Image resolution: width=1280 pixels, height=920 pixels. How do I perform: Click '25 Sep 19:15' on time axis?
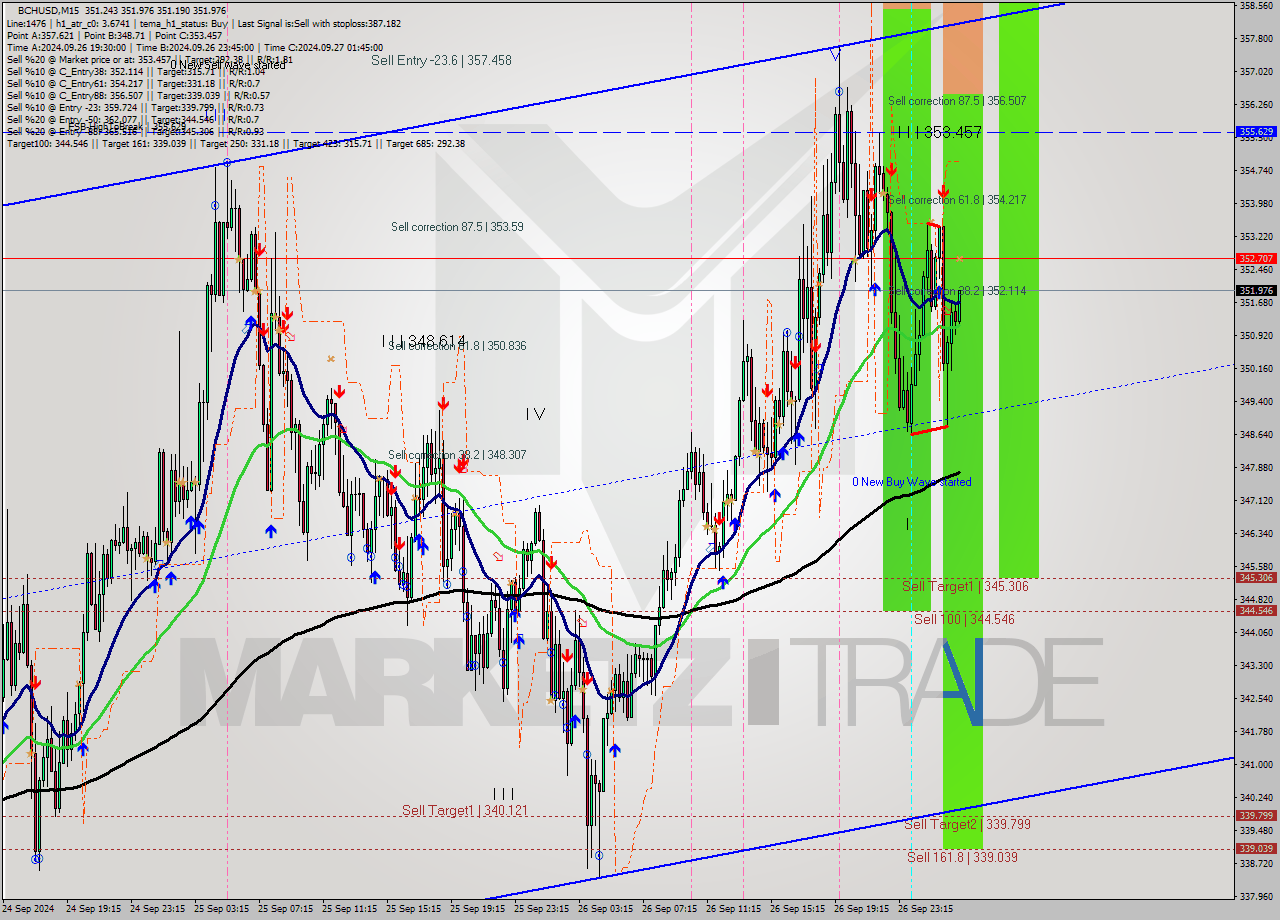point(477,909)
